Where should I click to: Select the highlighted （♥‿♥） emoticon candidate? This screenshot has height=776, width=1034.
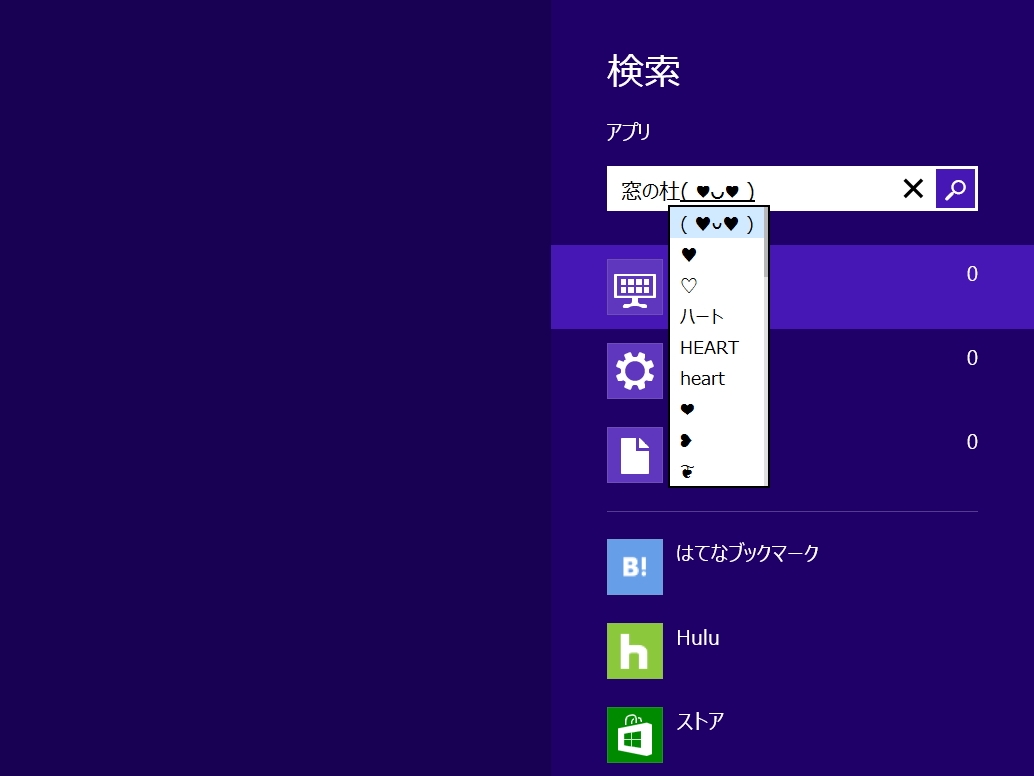pos(716,224)
